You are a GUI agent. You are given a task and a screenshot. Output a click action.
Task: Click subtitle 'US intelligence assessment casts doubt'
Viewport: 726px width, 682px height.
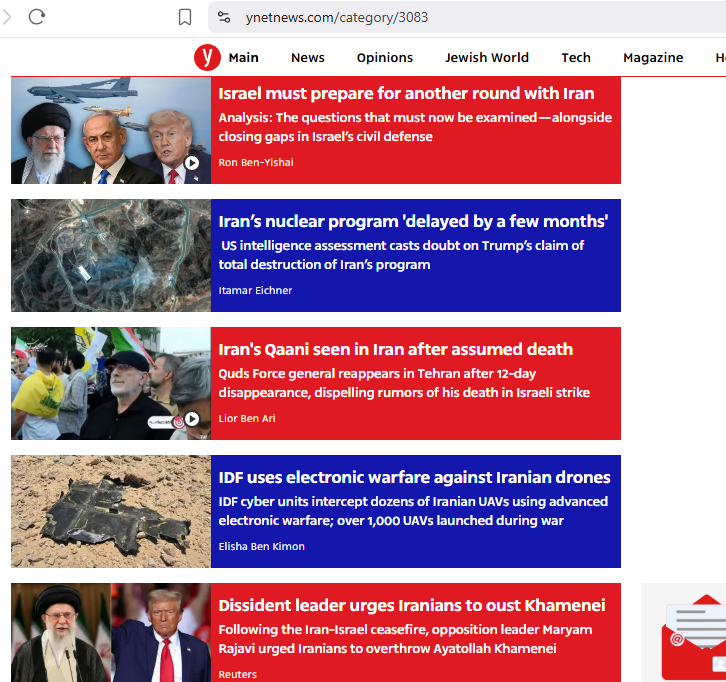click(x=401, y=255)
